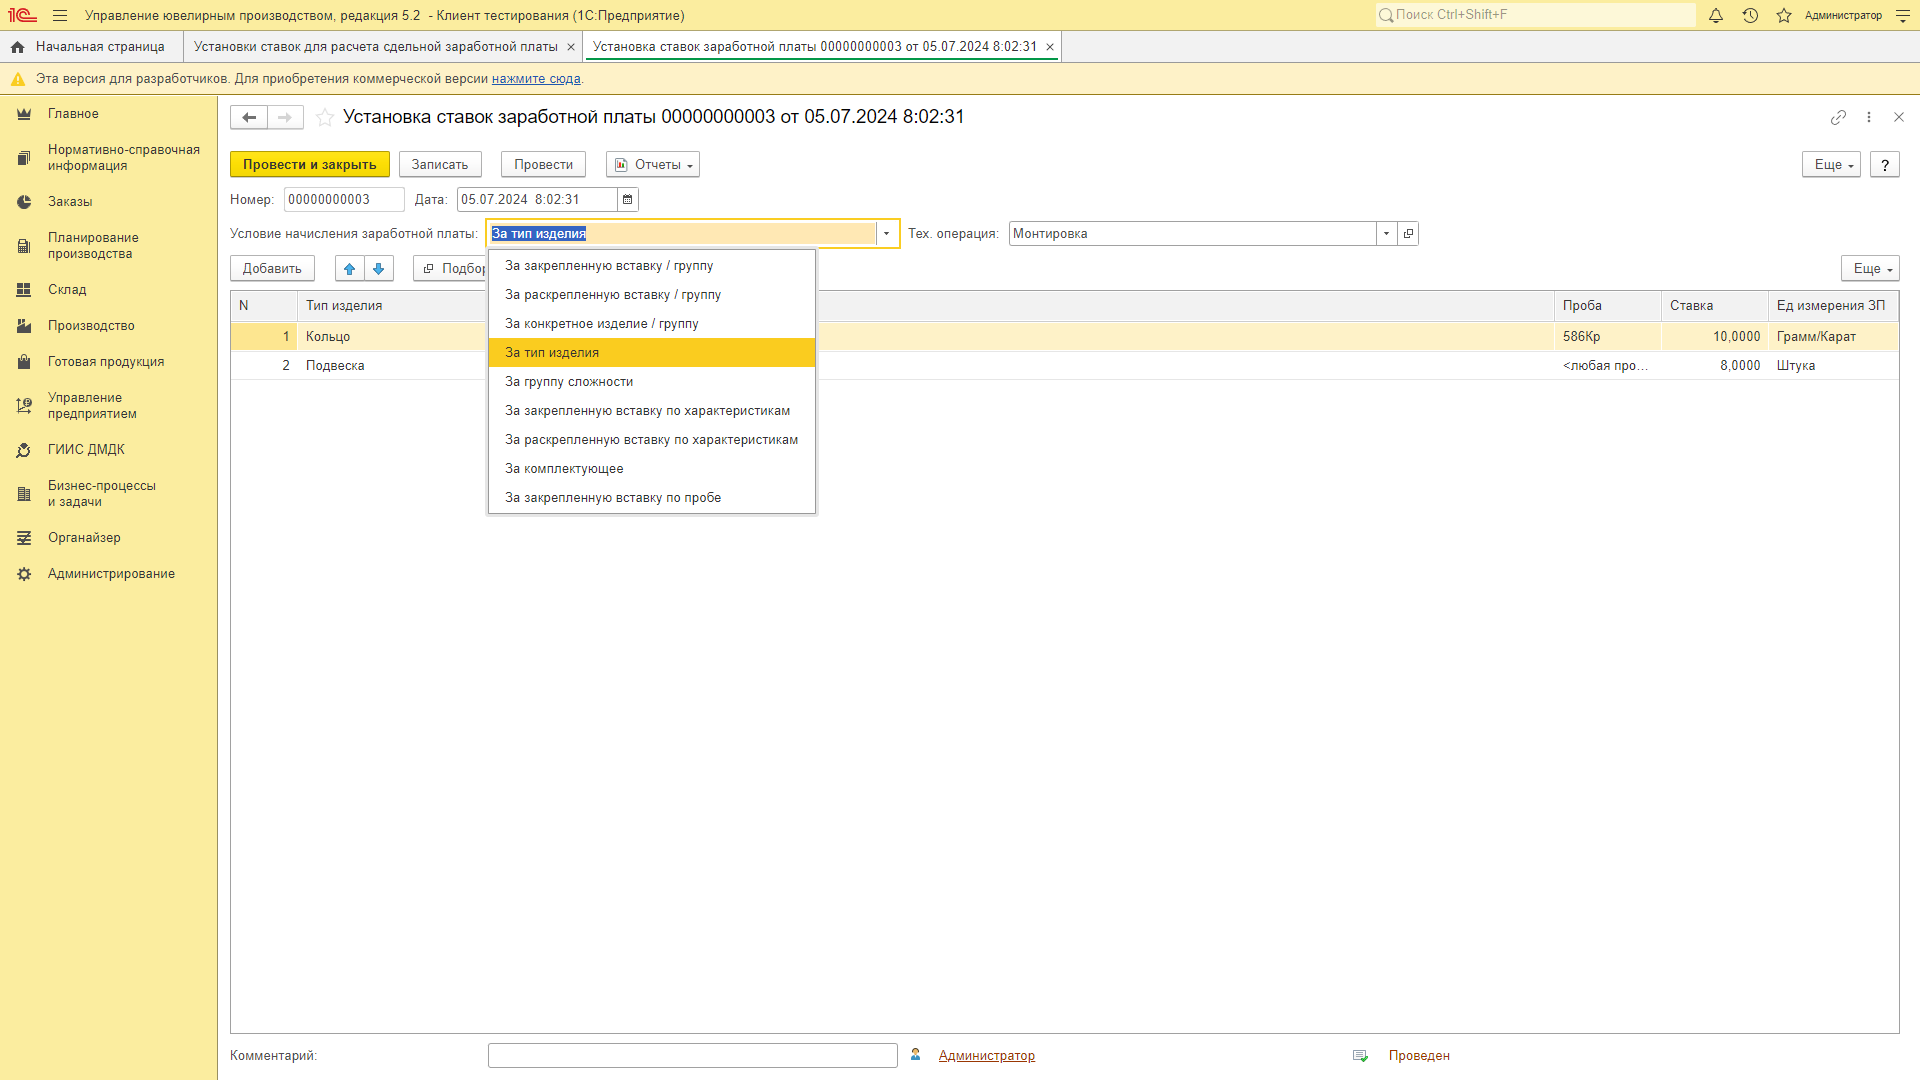Screen dimensions: 1920x1080
Task: Click the 10,0000 rate cell
Action: [1714, 337]
